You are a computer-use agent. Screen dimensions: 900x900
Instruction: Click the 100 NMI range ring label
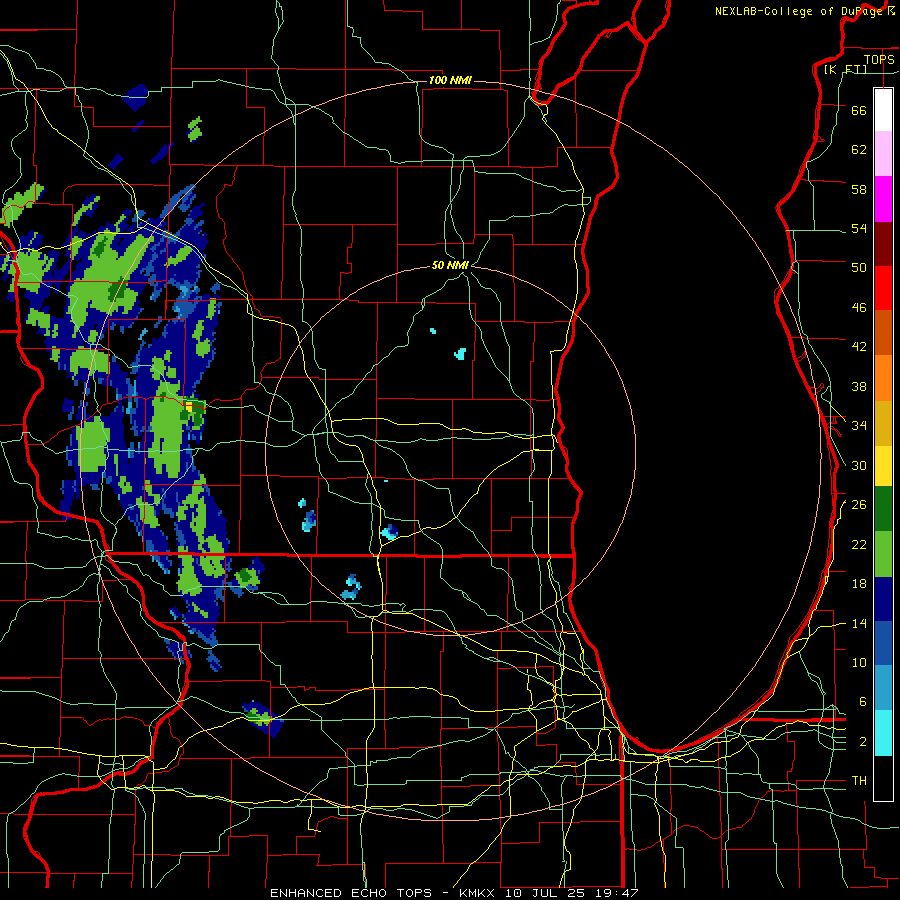pyautogui.click(x=450, y=80)
